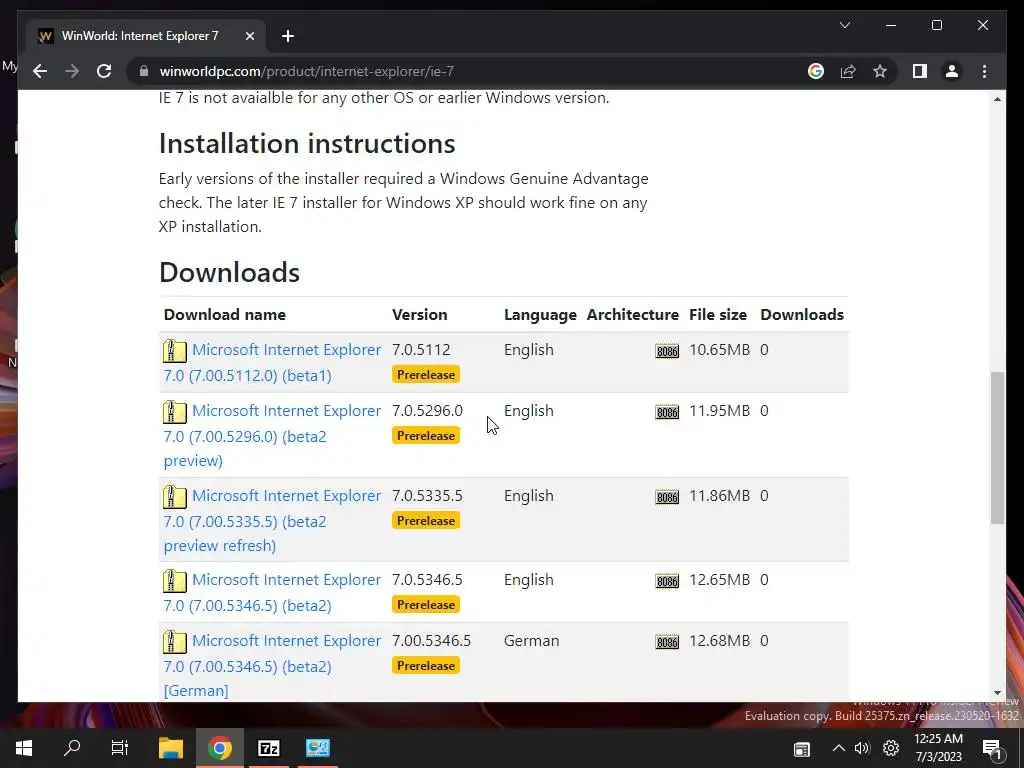The width and height of the screenshot is (1024, 768).
Task: Click the File size column header
Action: [x=718, y=315]
